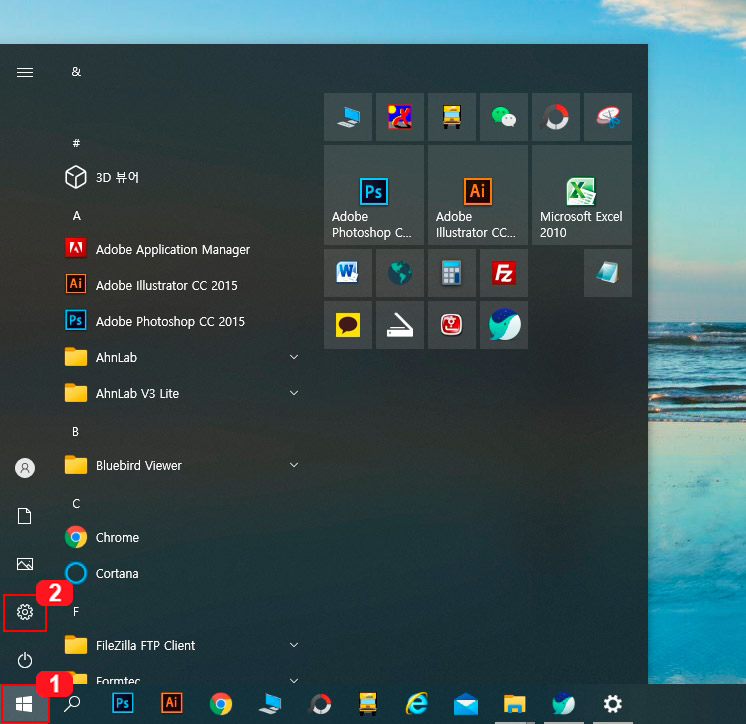Screen dimensions: 746x724
Task: Launch Adobe Photoshop from the pinned tile
Action: (374, 195)
